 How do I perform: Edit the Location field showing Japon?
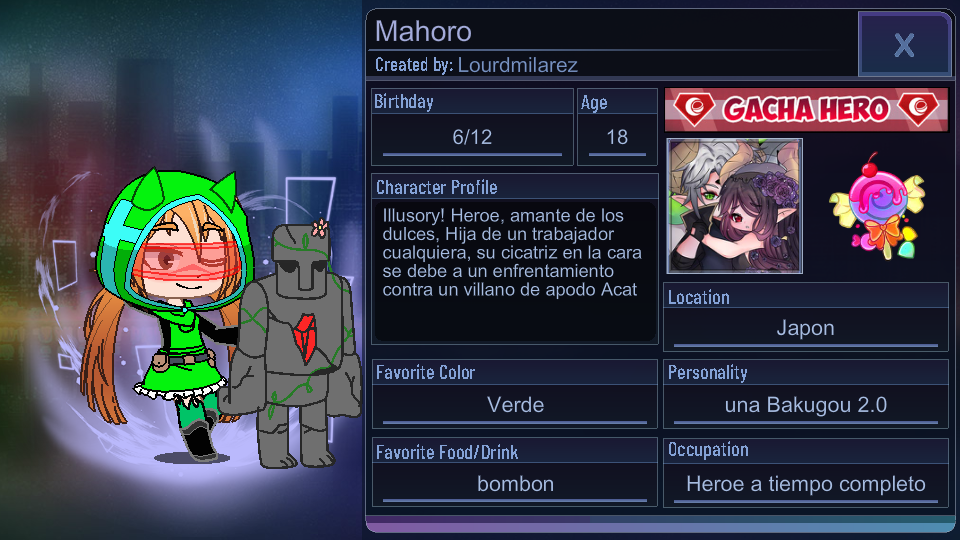[x=806, y=329]
